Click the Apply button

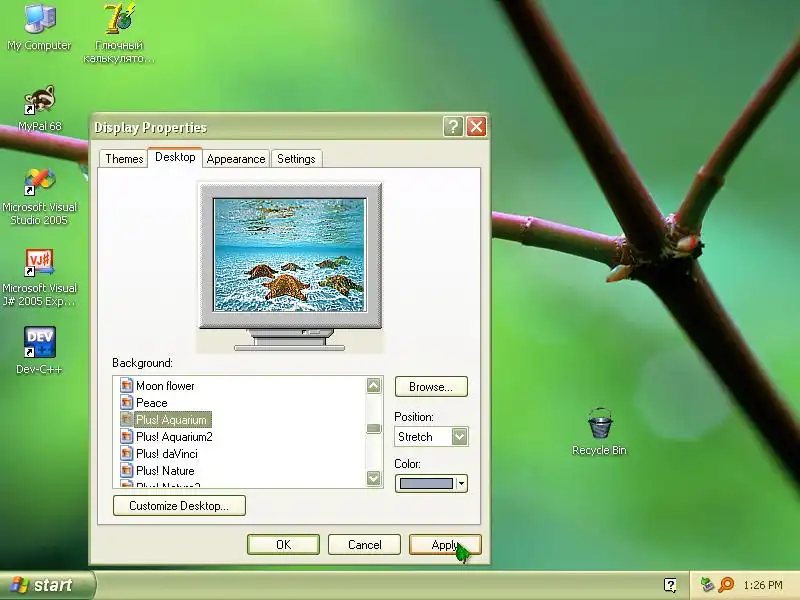tap(445, 544)
